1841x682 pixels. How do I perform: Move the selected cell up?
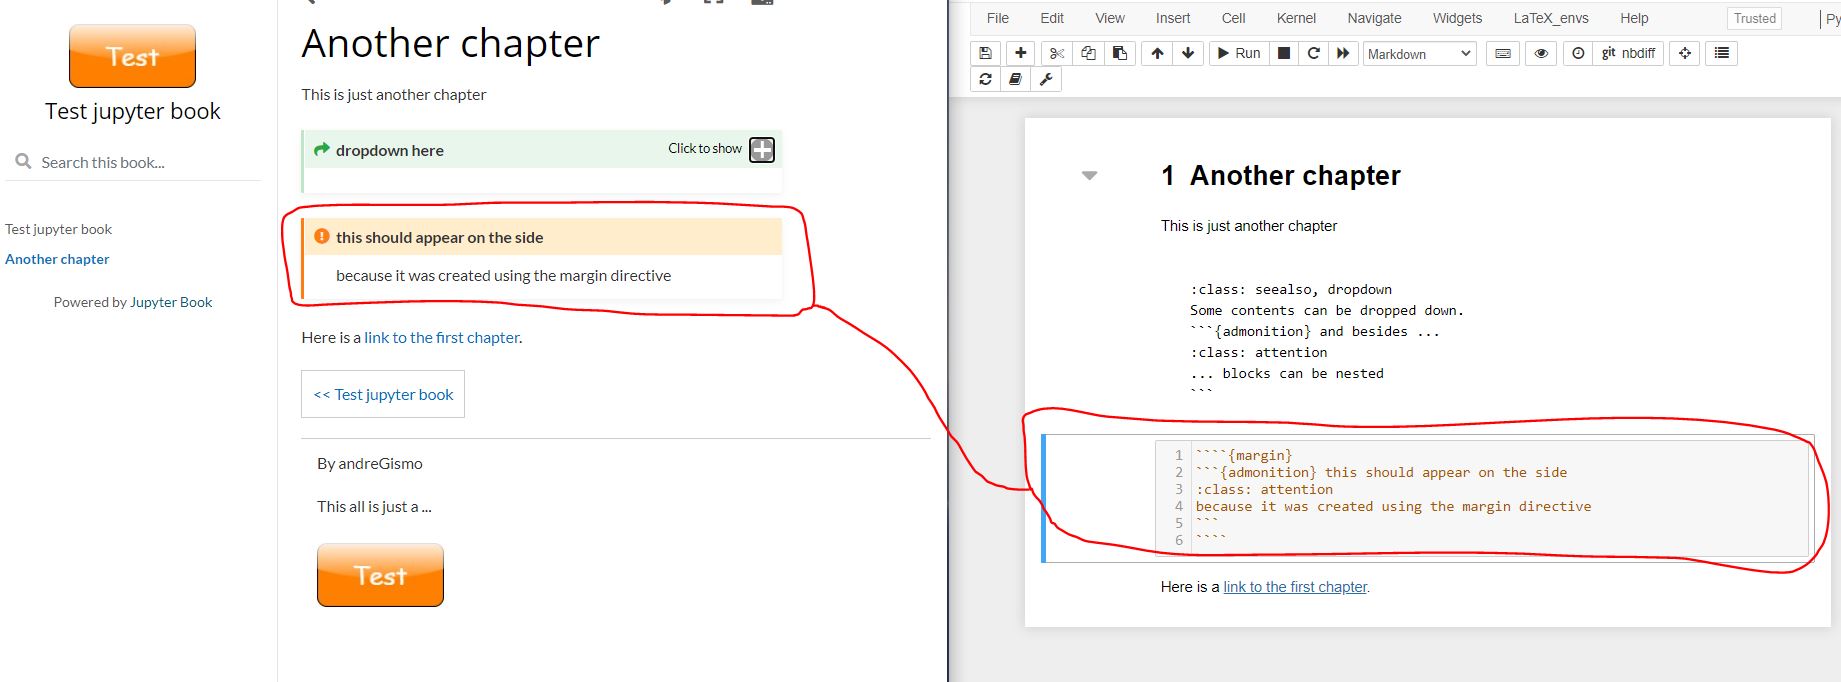tap(1157, 53)
